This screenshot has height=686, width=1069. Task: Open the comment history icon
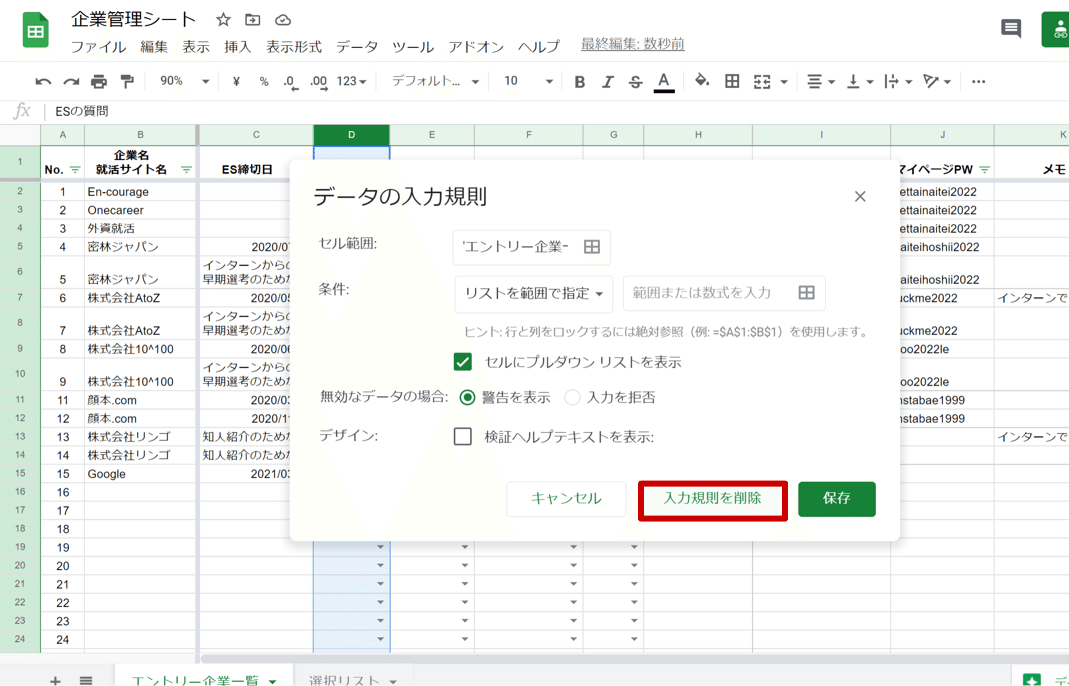point(1010,29)
